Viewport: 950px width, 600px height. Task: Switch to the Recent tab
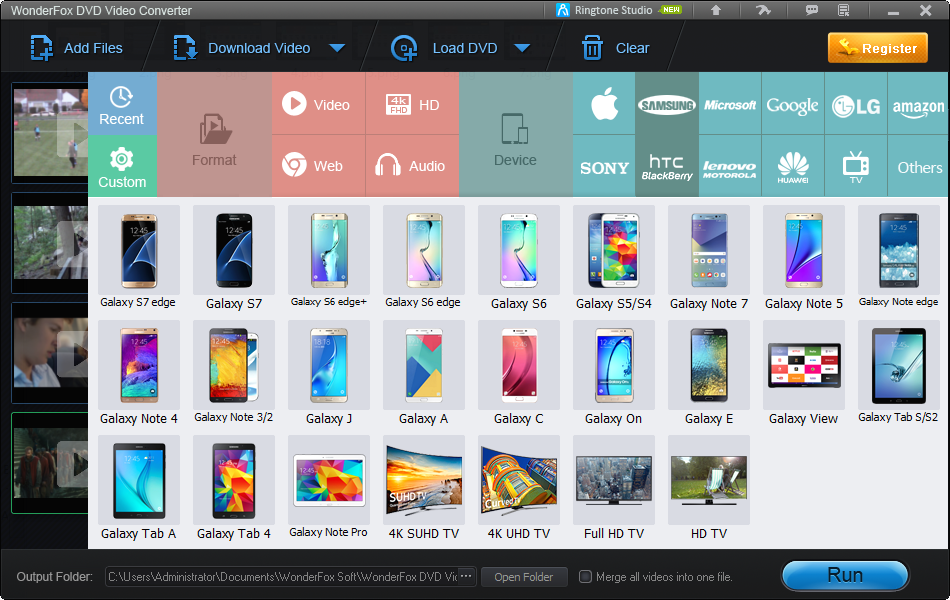coord(122,104)
